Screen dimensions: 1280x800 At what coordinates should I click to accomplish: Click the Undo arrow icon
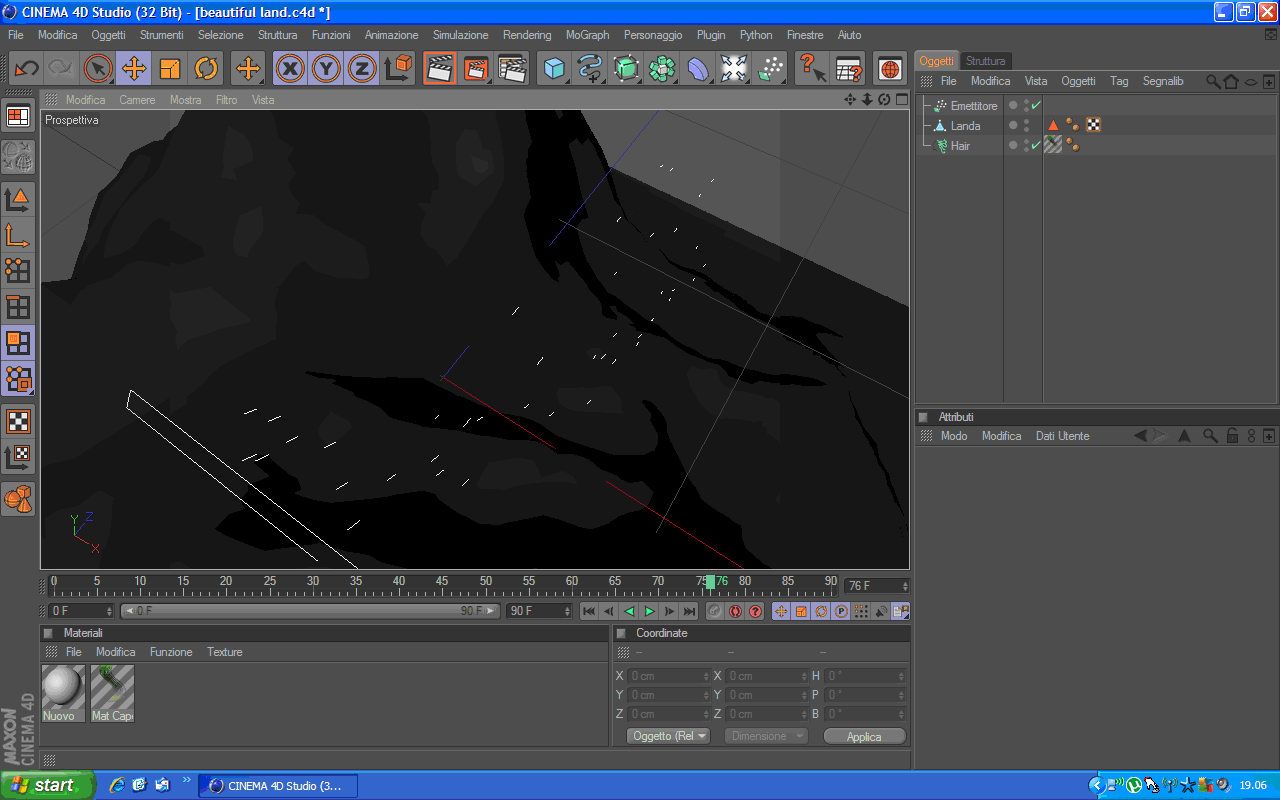tap(26, 68)
